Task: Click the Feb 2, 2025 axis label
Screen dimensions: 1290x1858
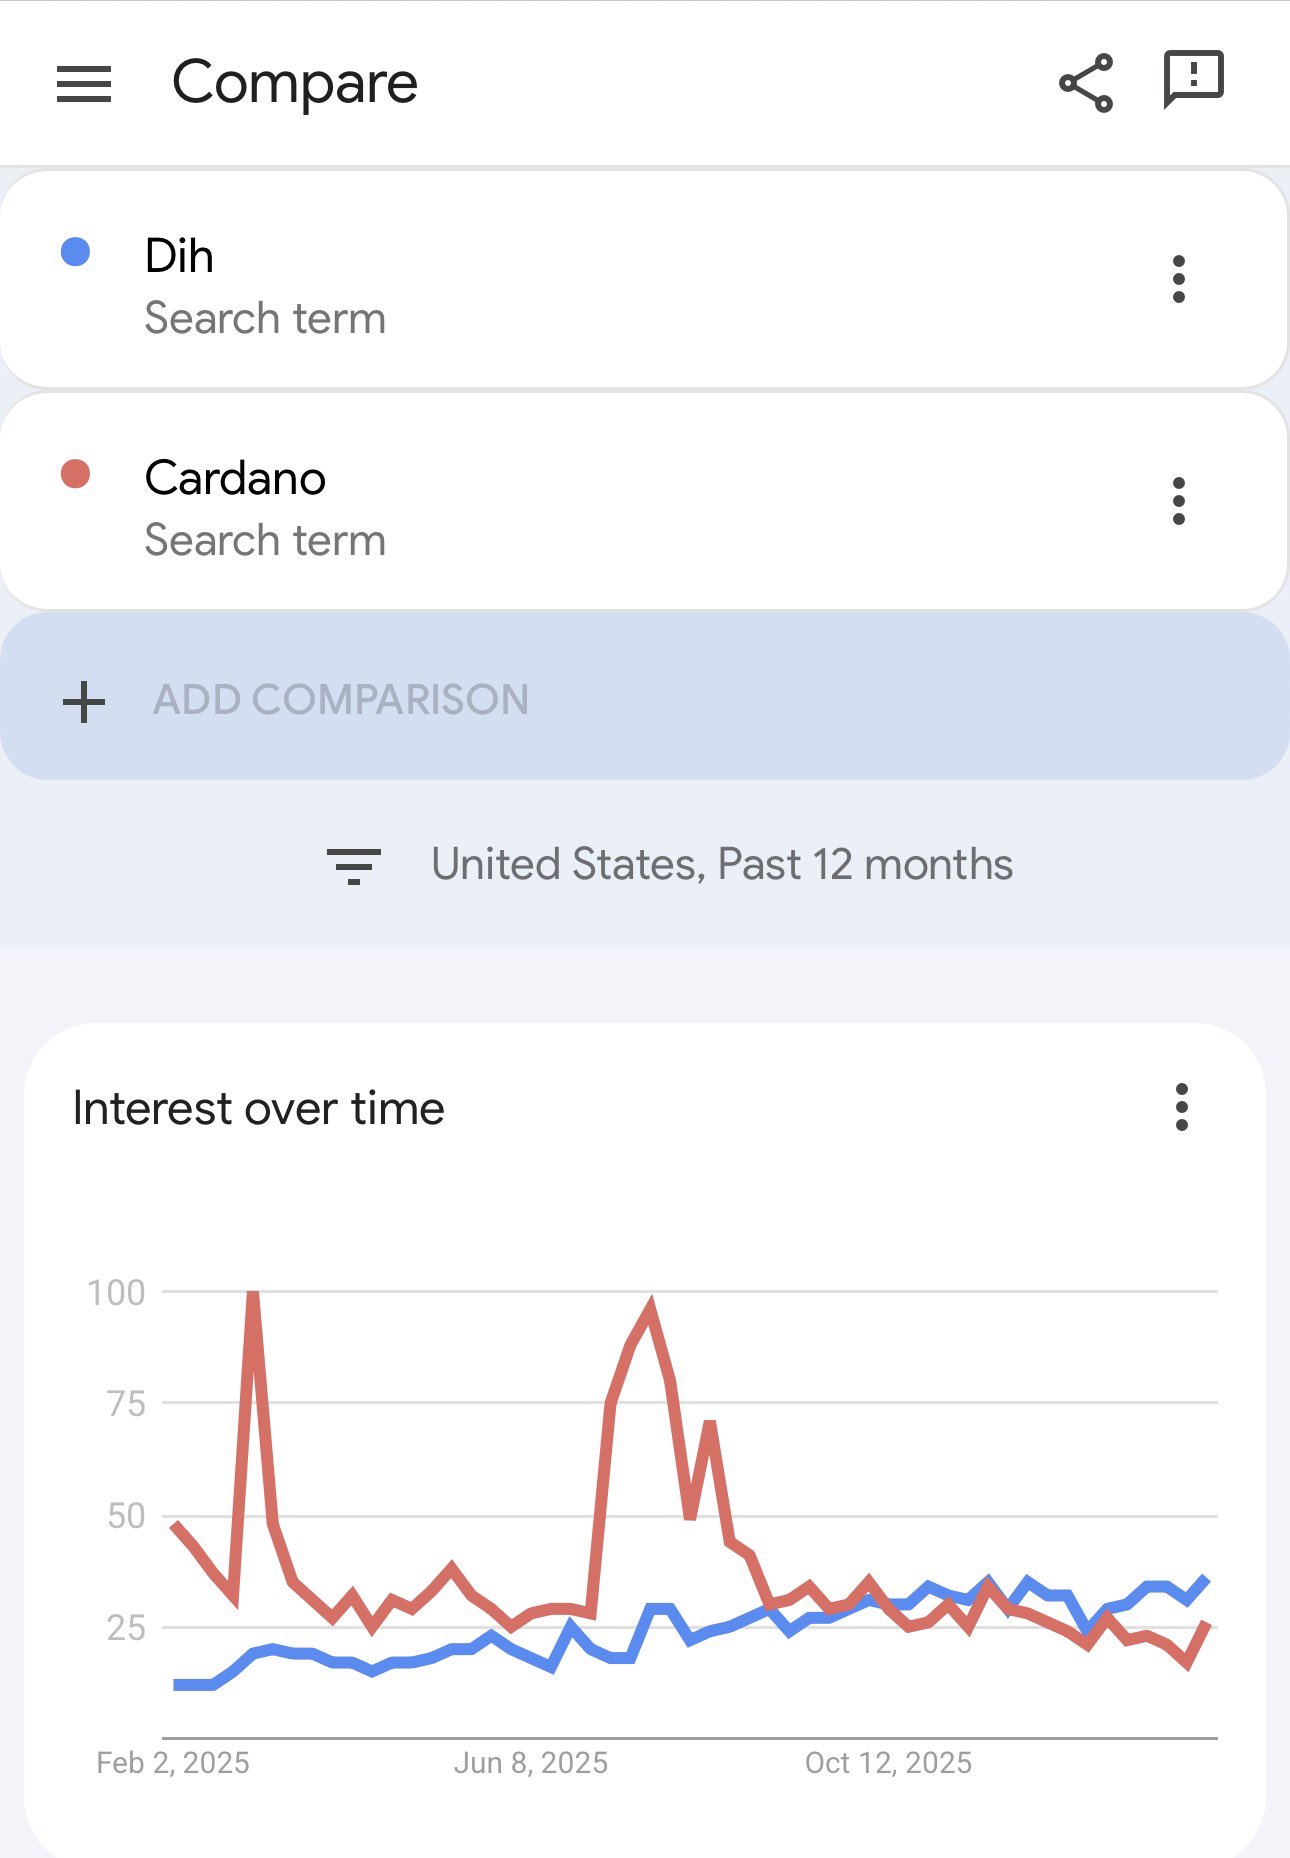Action: pyautogui.click(x=173, y=1762)
